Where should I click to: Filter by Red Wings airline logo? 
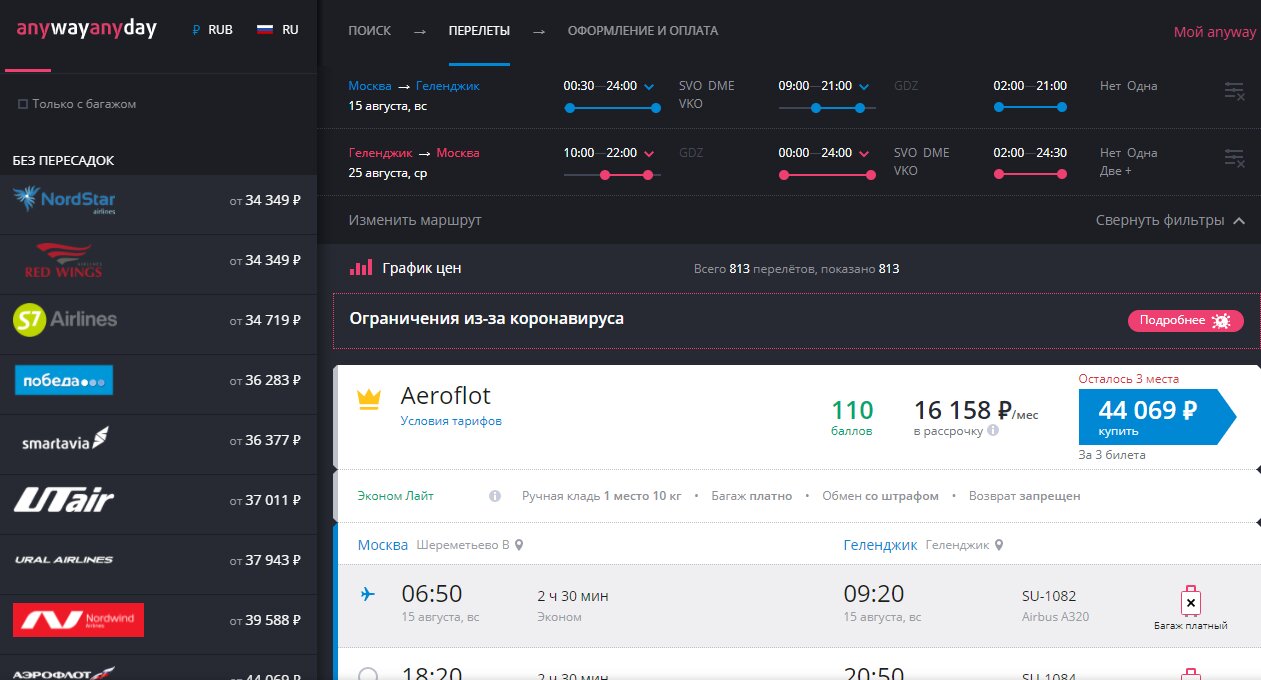tap(63, 260)
